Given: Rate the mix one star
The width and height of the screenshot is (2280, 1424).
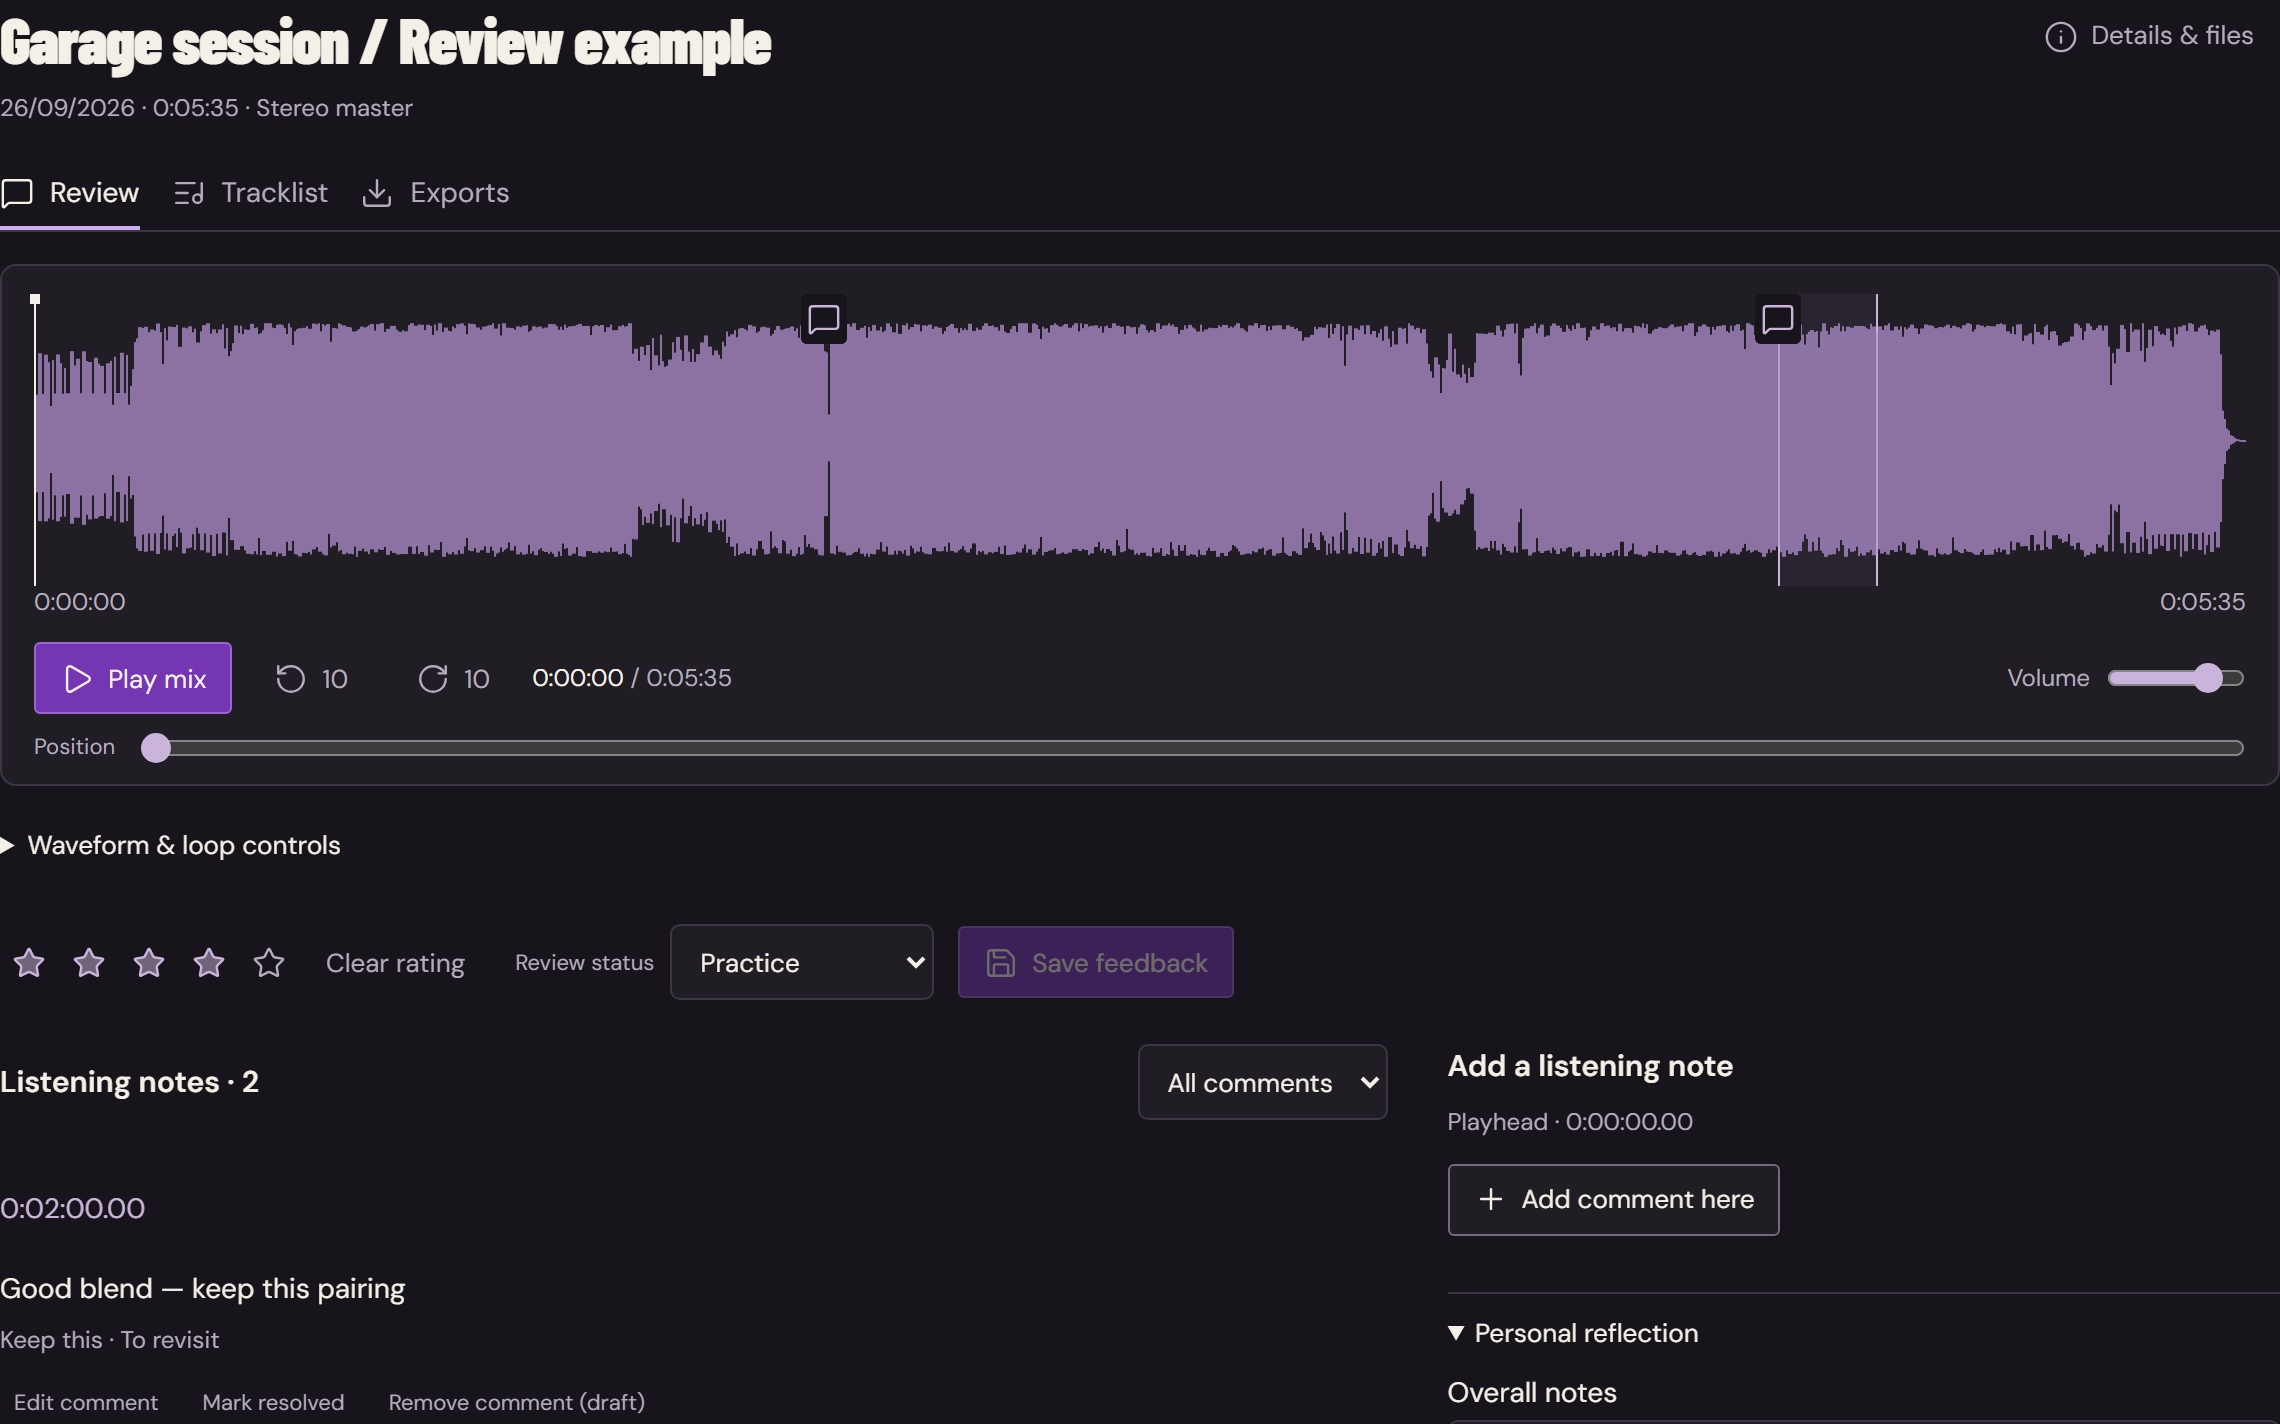Looking at the screenshot, I should pos(29,963).
